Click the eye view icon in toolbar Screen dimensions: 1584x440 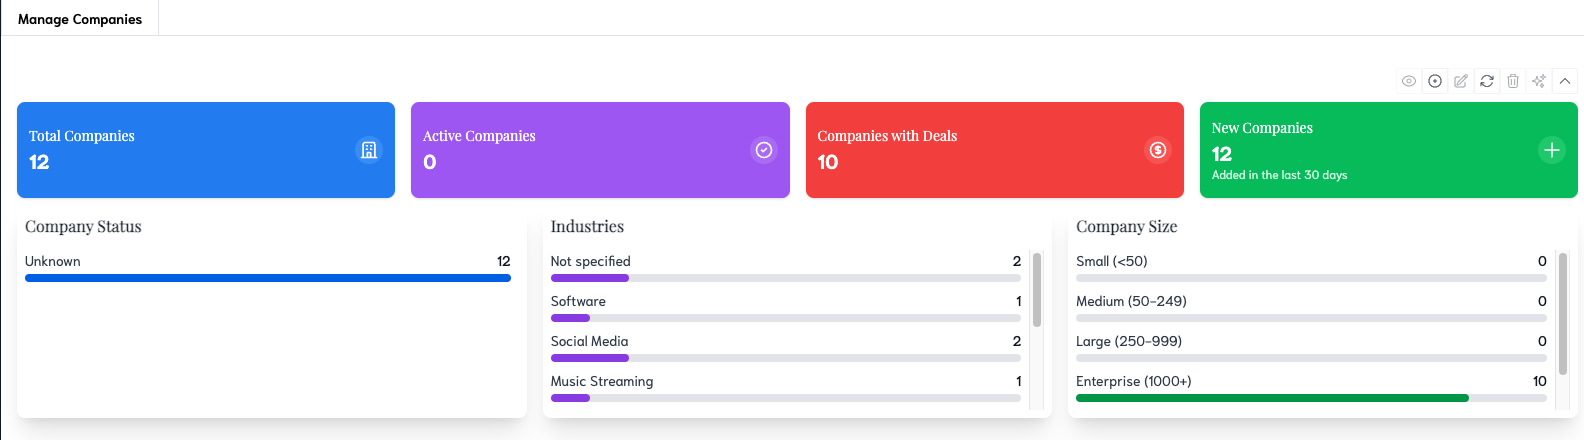1409,81
